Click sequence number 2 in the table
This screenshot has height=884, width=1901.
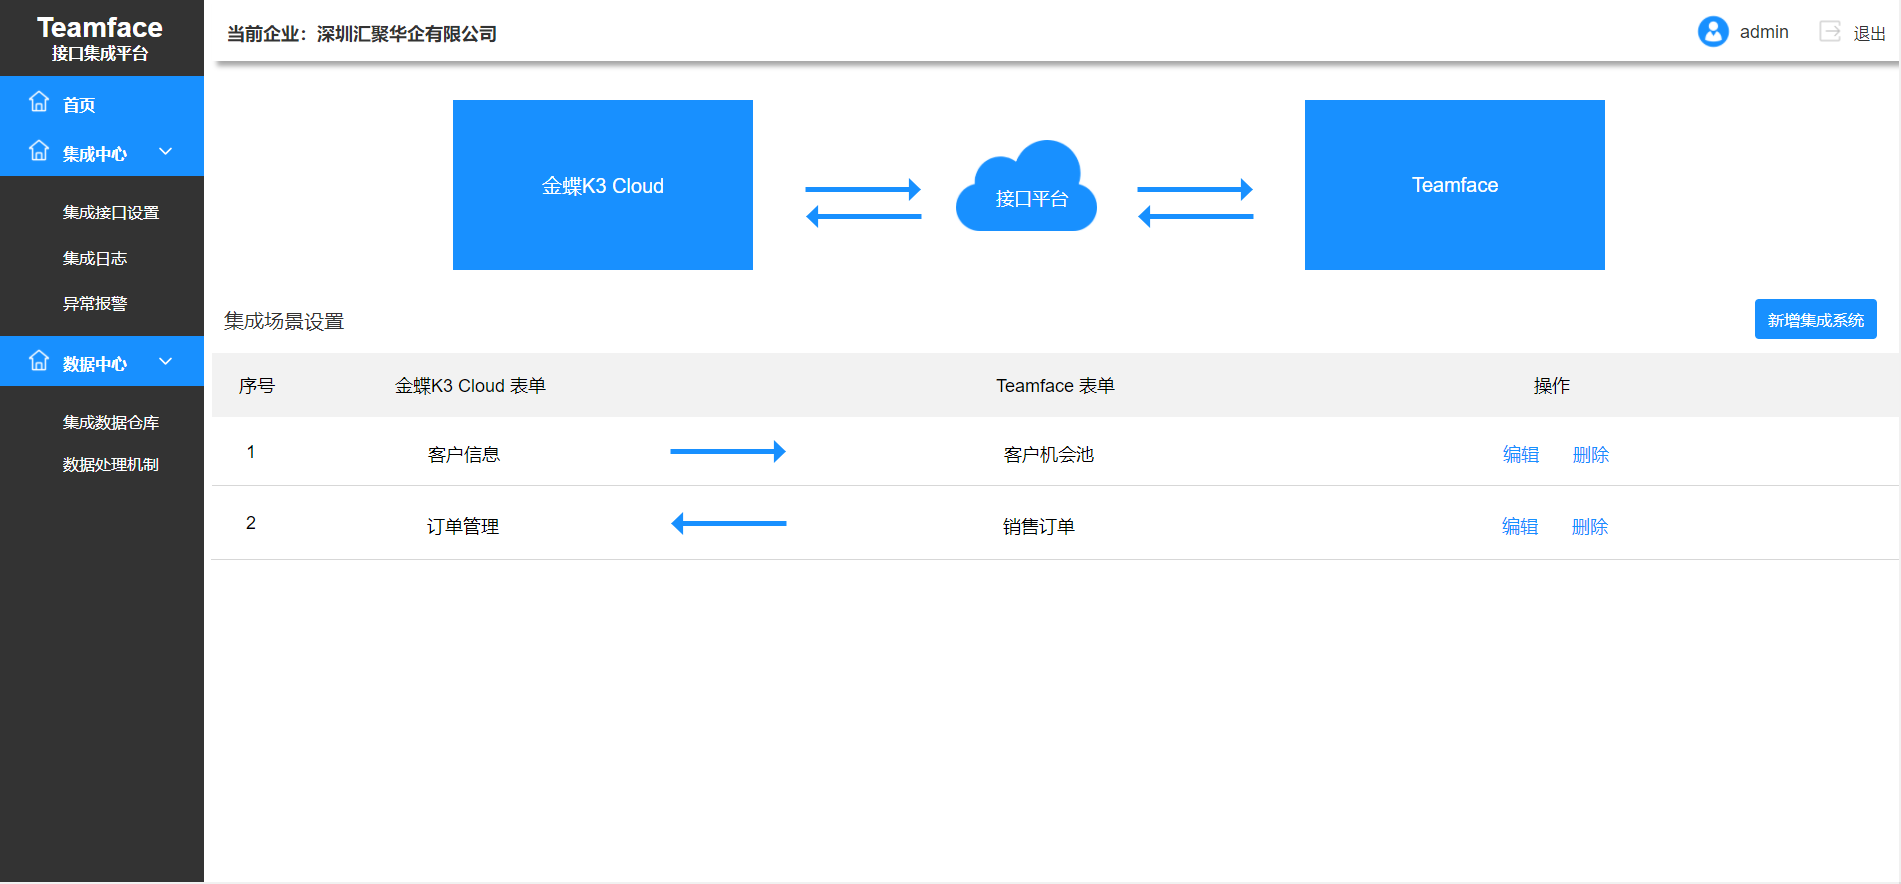[251, 523]
